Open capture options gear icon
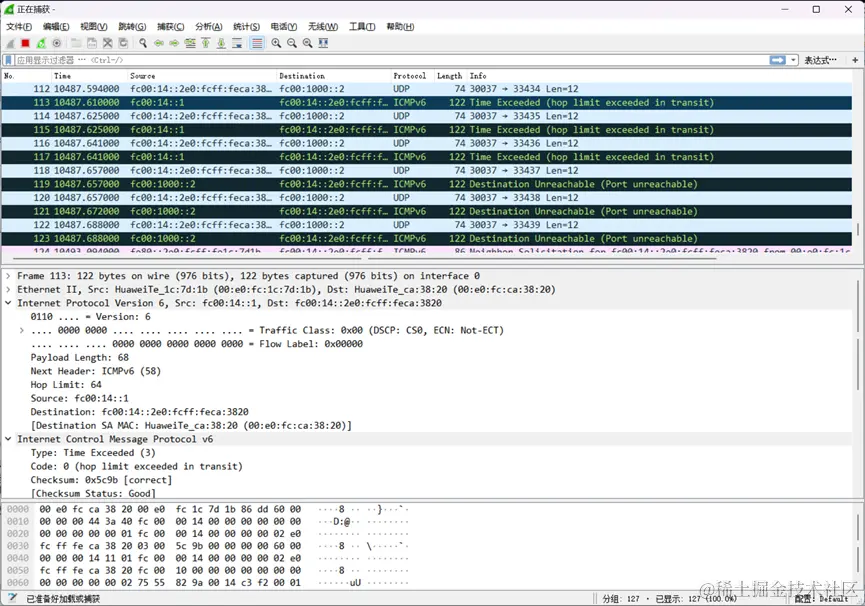This screenshot has width=865, height=606. pyautogui.click(x=56, y=43)
